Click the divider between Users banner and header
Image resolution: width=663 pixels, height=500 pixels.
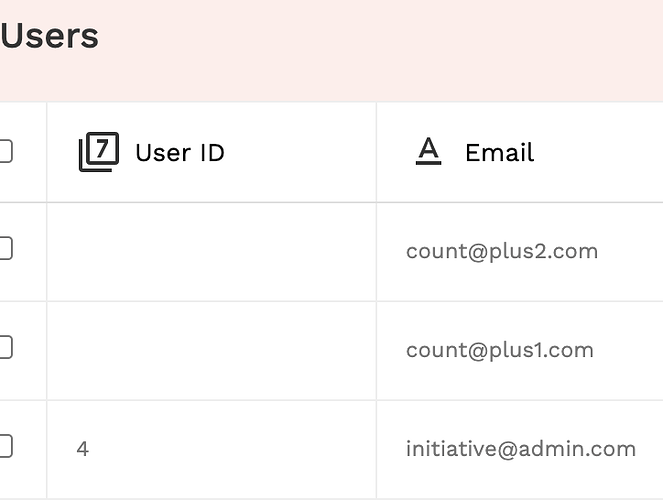[332, 101]
